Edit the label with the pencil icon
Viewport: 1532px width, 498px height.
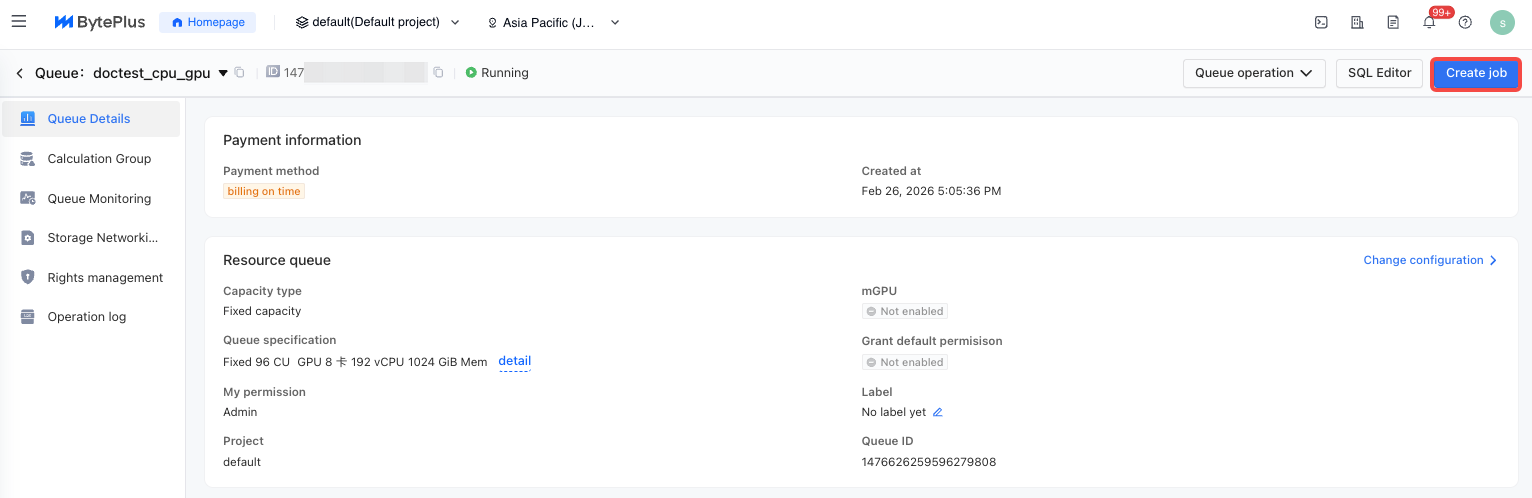938,412
